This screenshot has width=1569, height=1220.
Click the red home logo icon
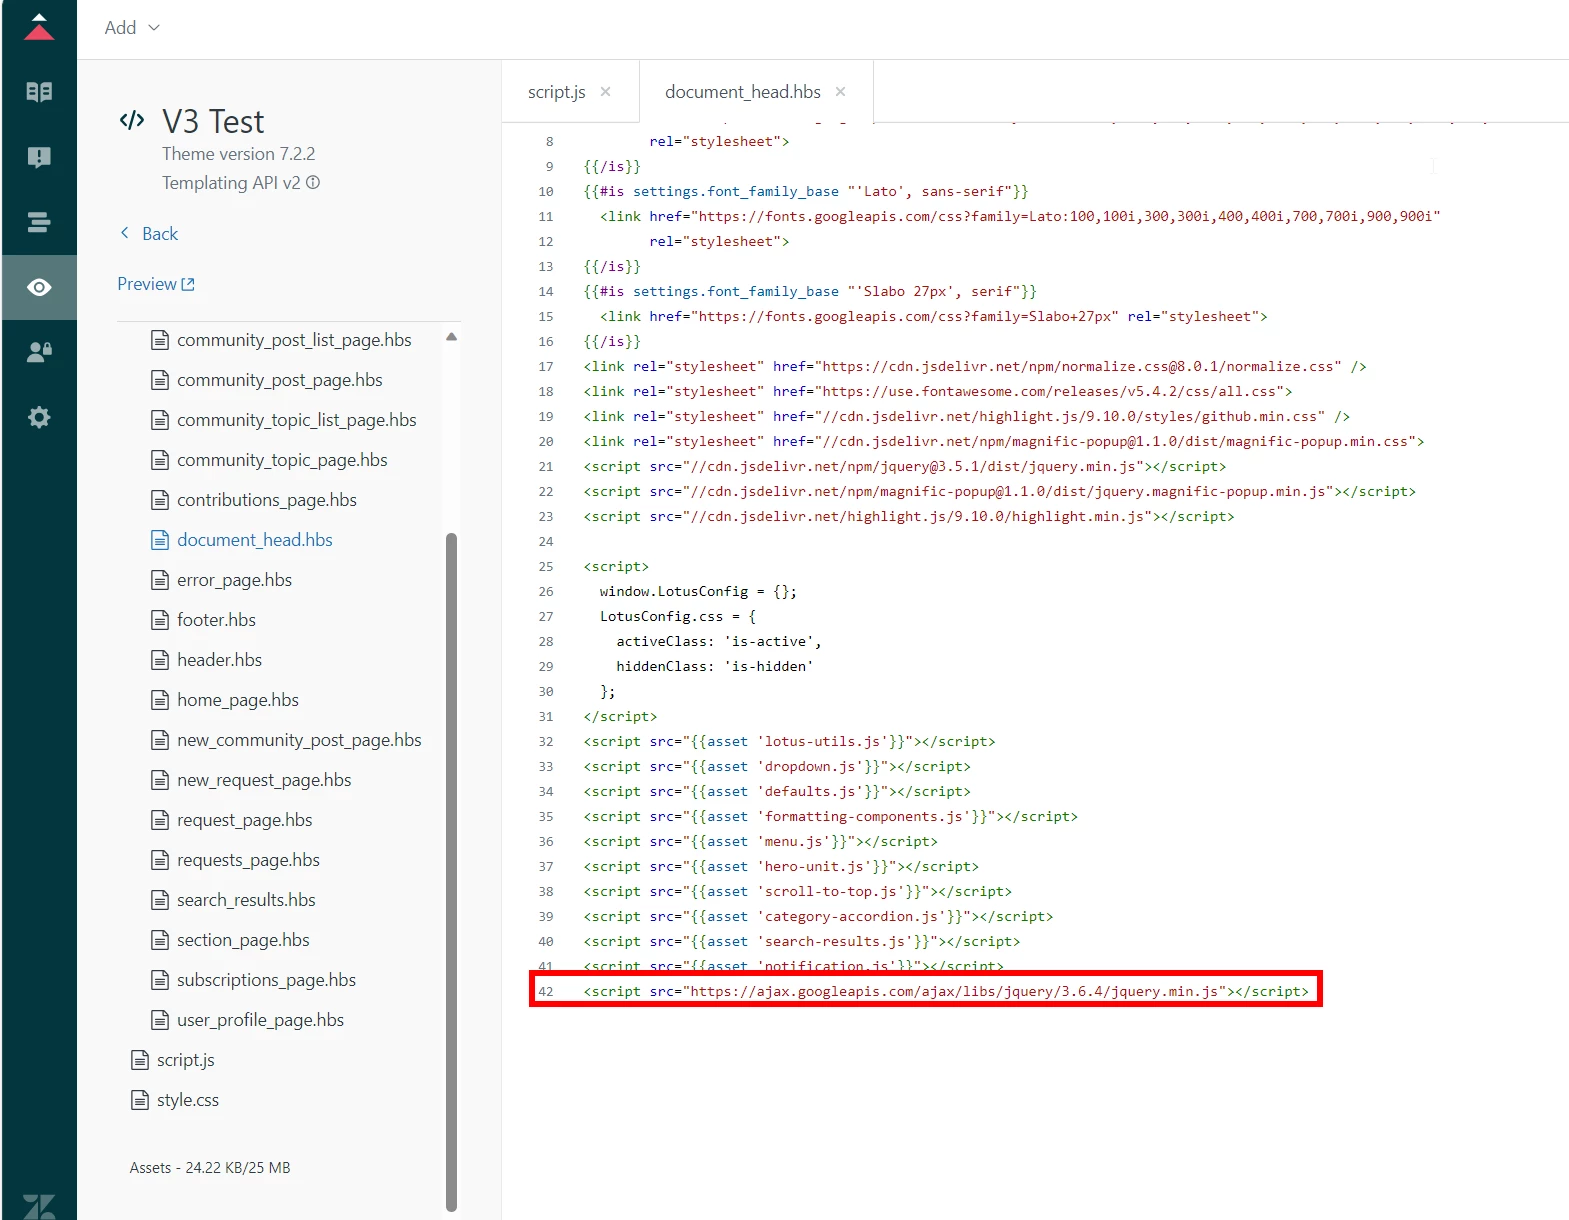click(39, 27)
